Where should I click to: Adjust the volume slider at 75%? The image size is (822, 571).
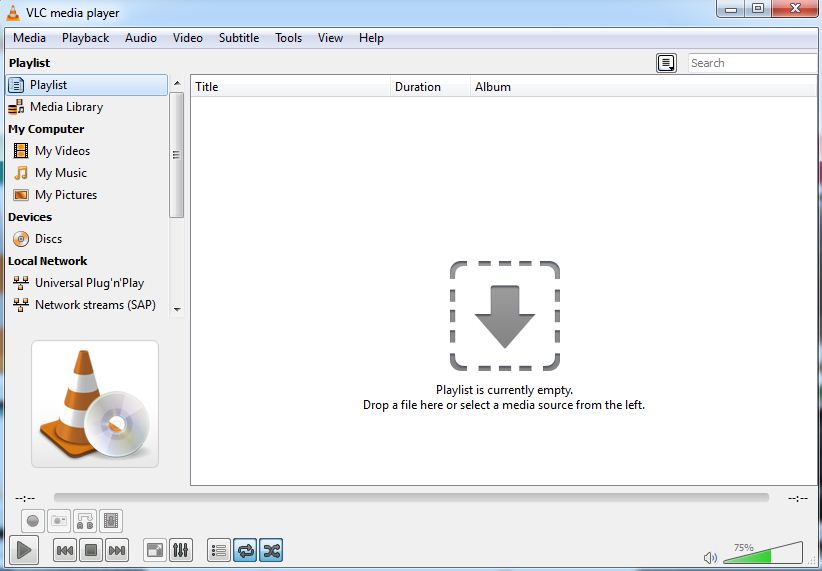763,553
